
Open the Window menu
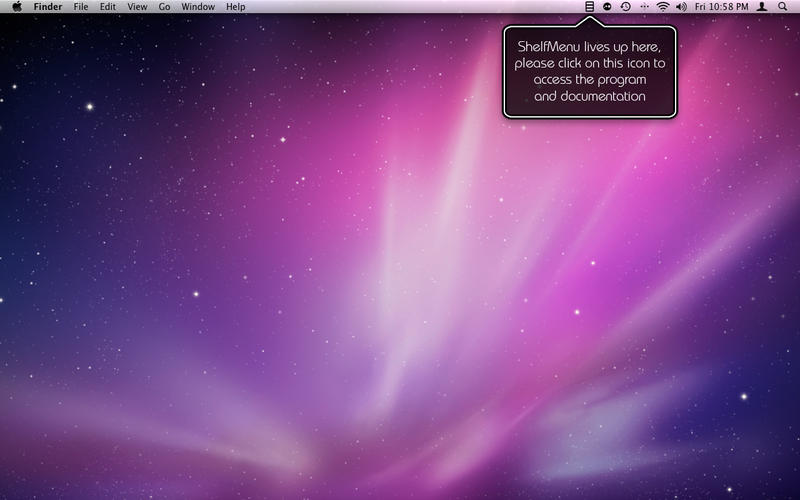(x=198, y=7)
